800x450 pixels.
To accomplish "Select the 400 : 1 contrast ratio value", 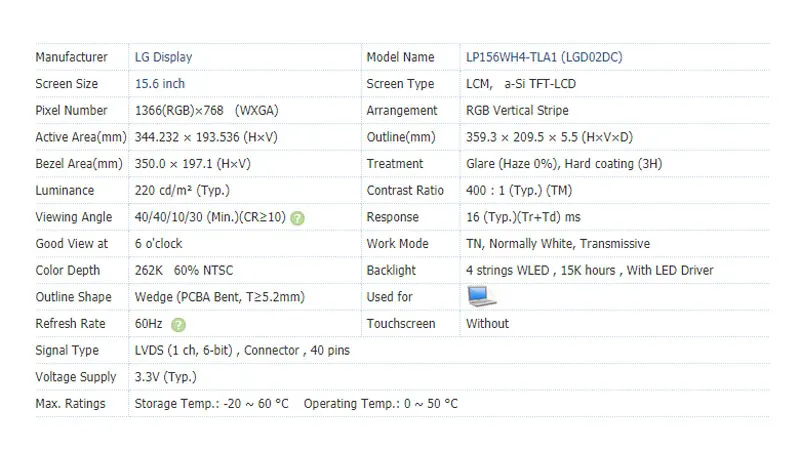I will pyautogui.click(x=519, y=190).
